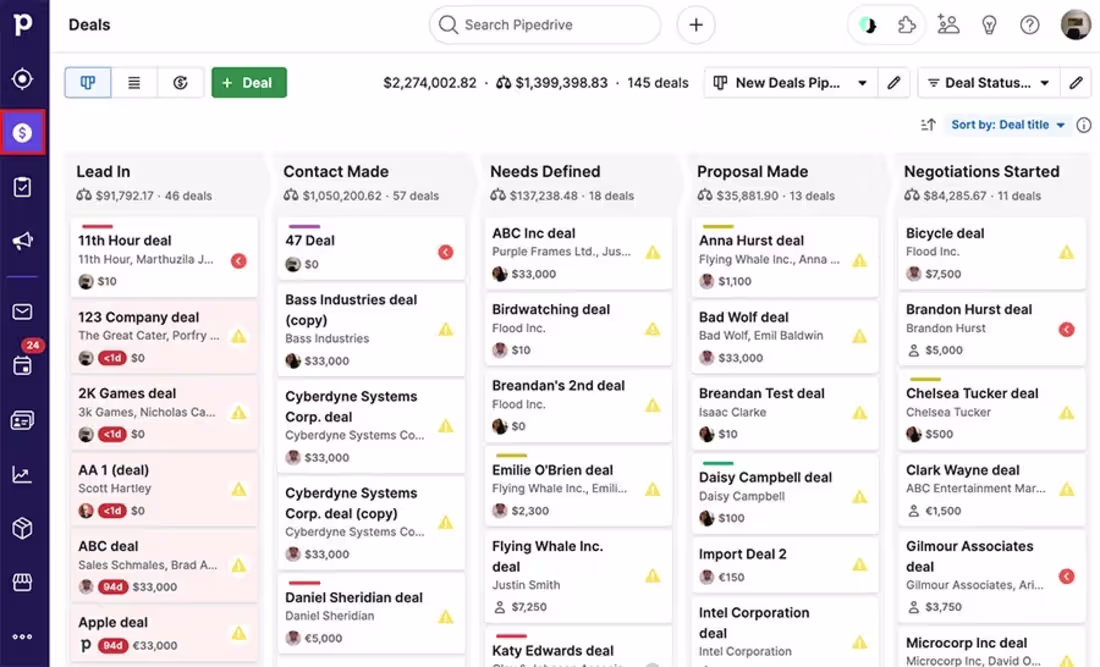Screen dimensions: 1100x667
Task: Switch to the forecast view
Action: pyautogui.click(x=181, y=83)
